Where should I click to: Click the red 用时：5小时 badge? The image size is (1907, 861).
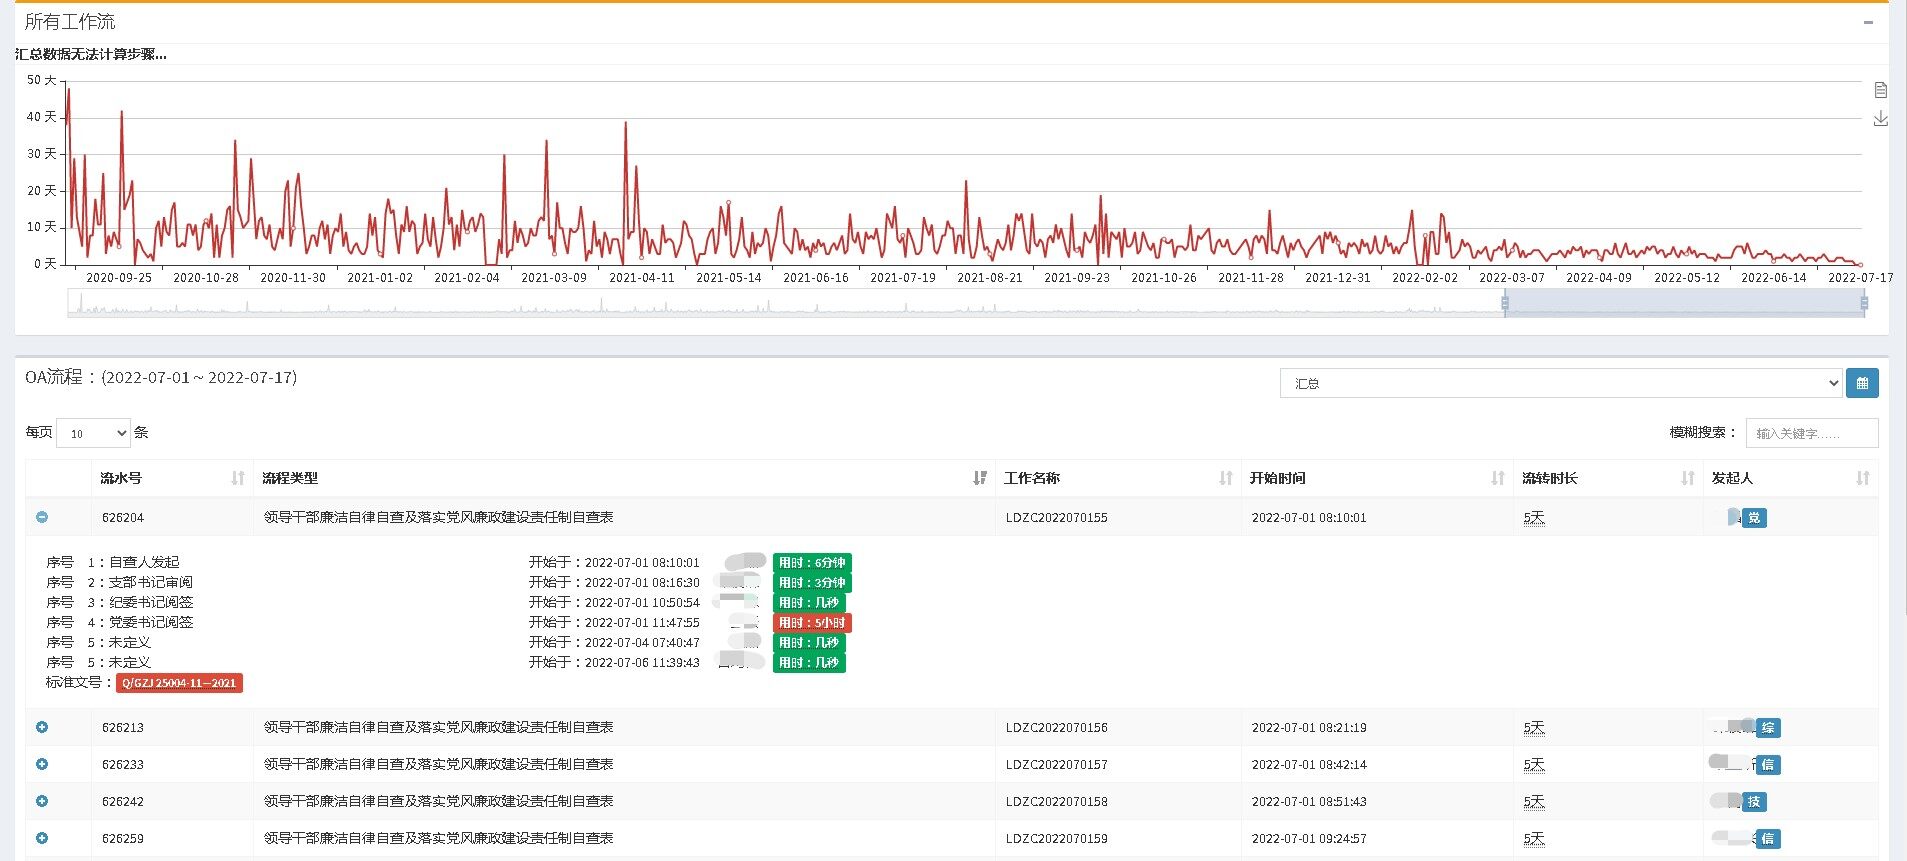[811, 622]
